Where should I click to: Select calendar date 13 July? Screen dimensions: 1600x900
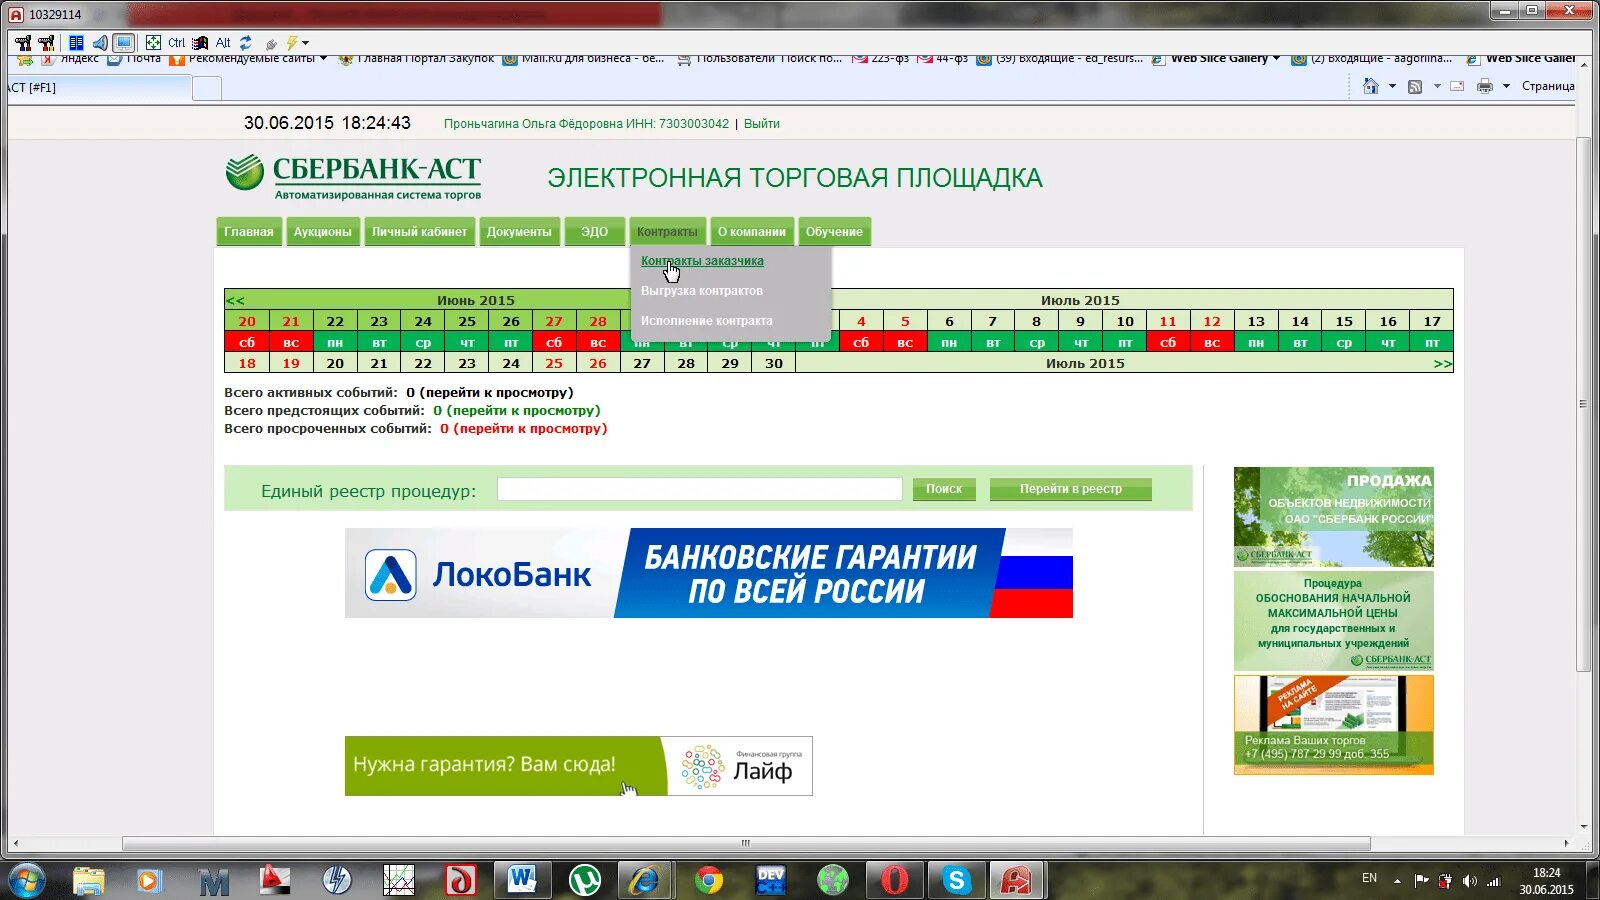pyautogui.click(x=1256, y=321)
